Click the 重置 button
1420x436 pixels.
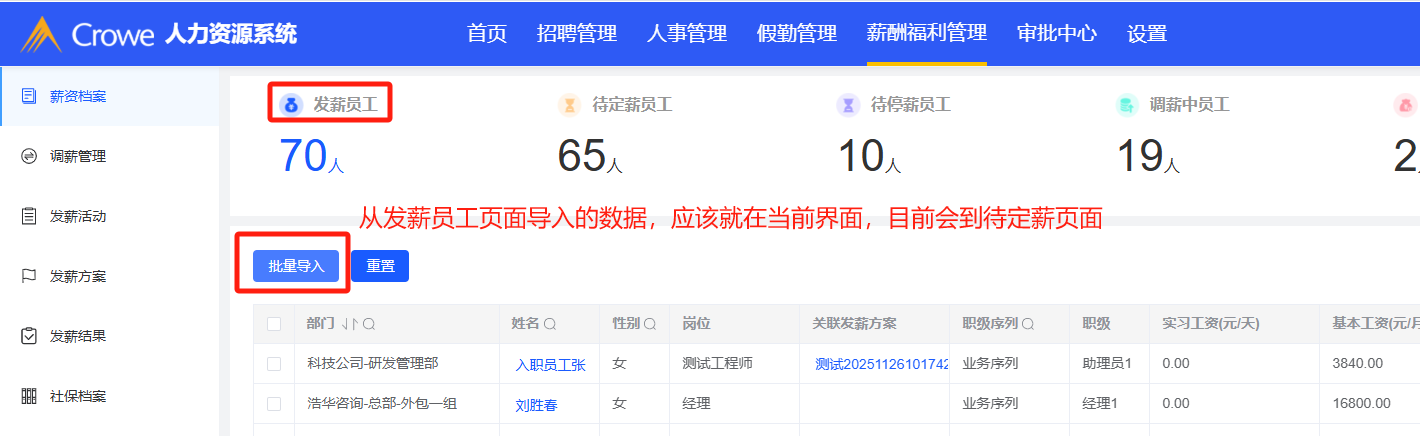(x=380, y=266)
